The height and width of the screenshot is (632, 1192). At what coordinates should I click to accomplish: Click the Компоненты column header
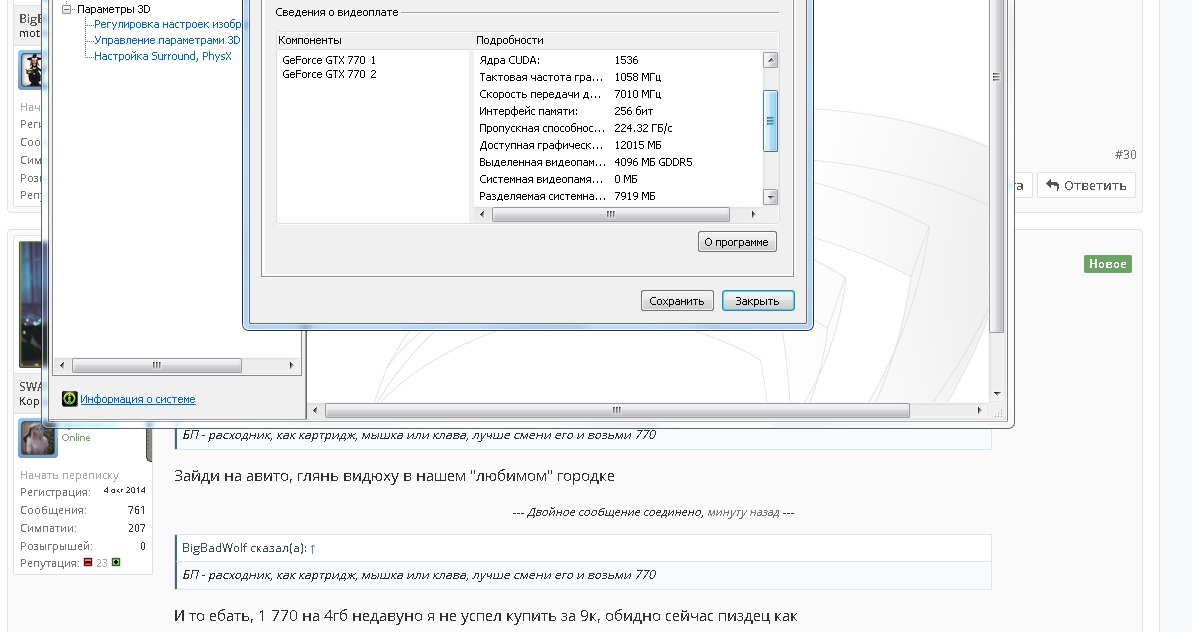pos(309,40)
